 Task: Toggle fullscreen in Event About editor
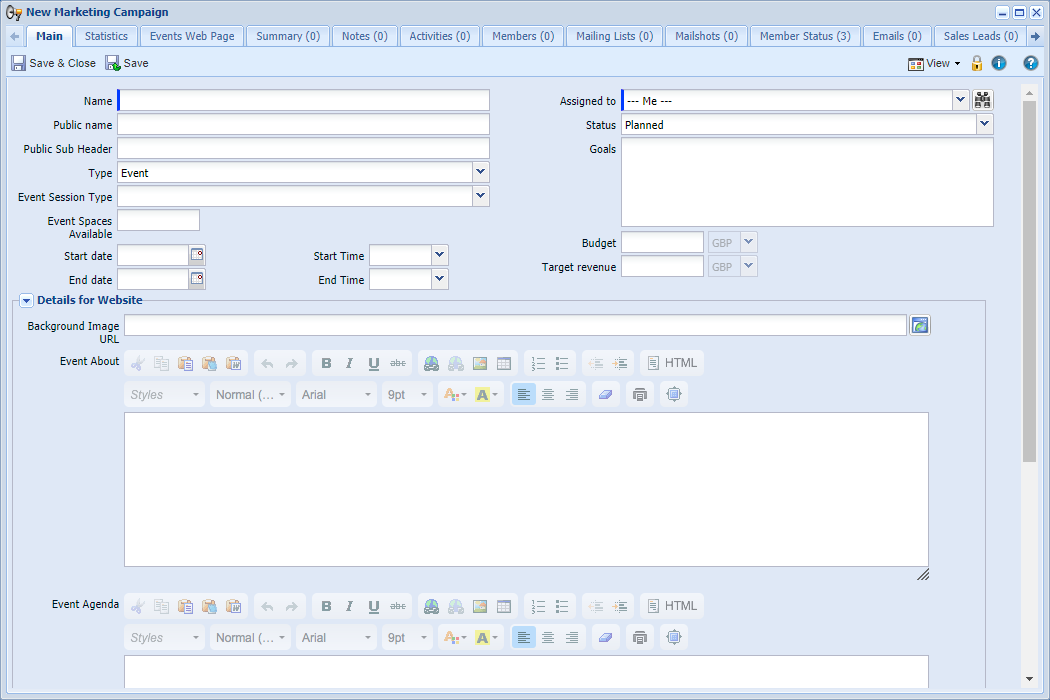pos(674,395)
